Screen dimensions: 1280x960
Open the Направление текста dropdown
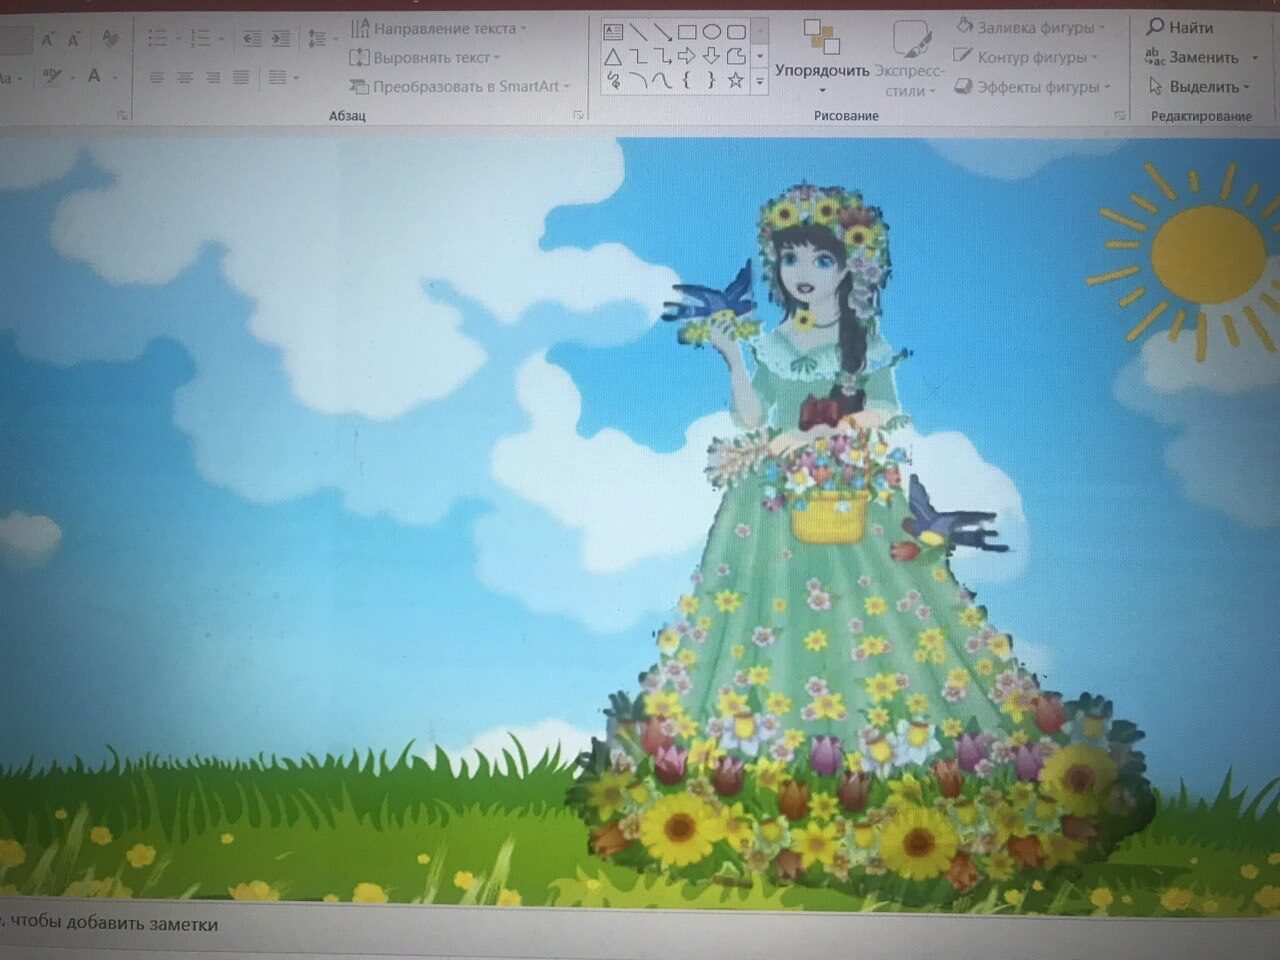pyautogui.click(x=438, y=29)
